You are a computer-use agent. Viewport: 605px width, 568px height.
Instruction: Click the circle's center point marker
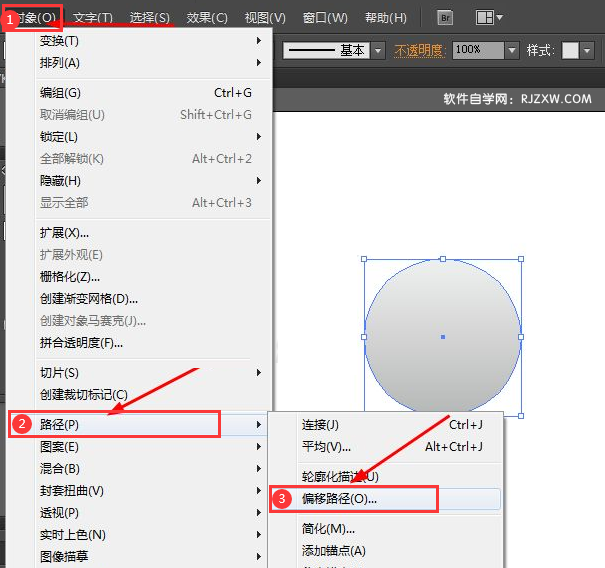click(443, 337)
